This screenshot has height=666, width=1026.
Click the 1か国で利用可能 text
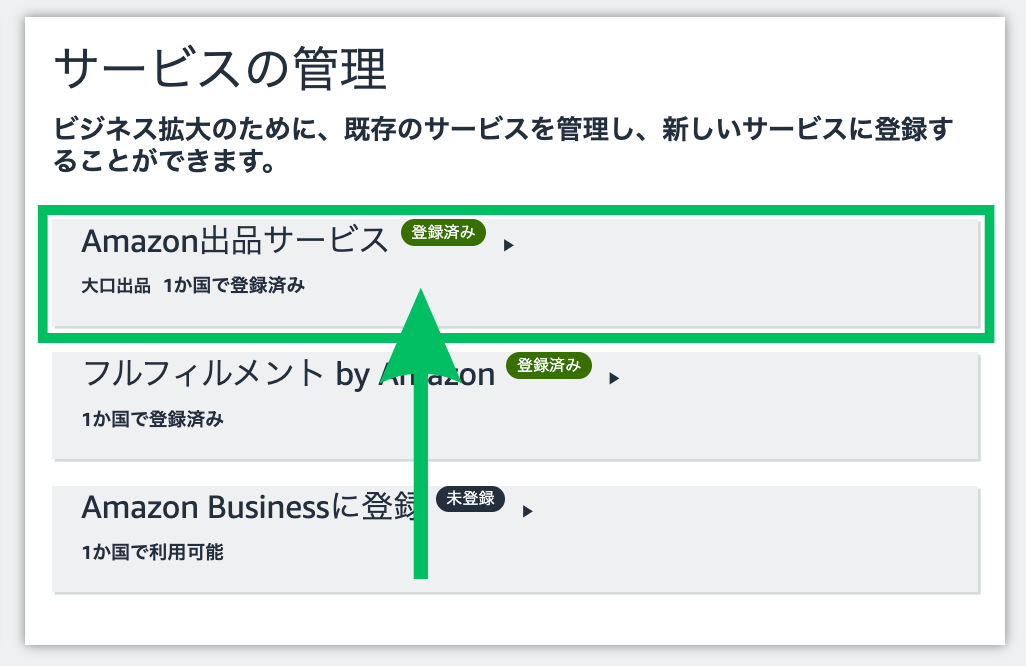(152, 552)
